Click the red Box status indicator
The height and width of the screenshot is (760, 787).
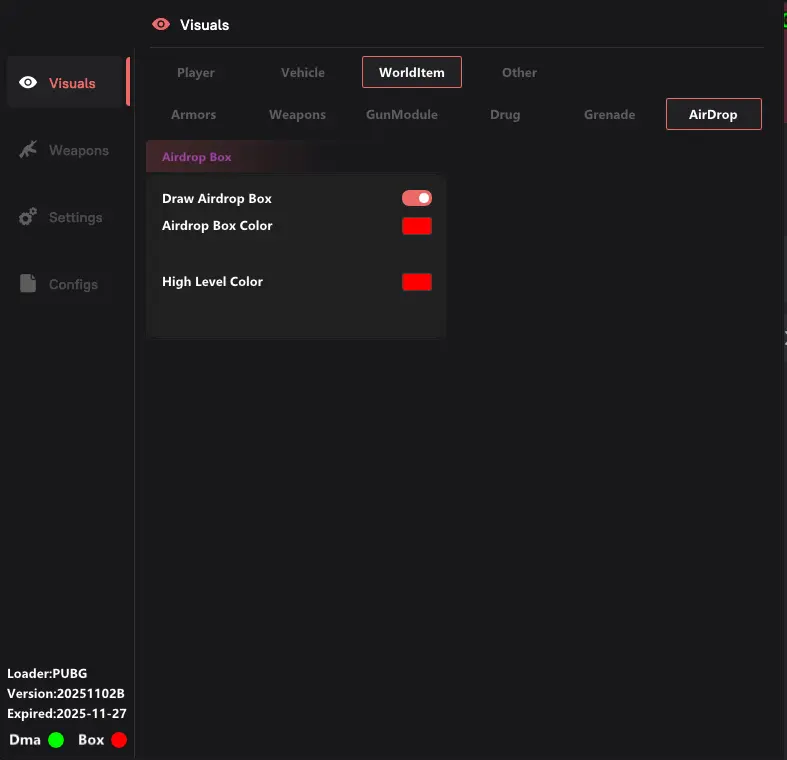[x=119, y=740]
